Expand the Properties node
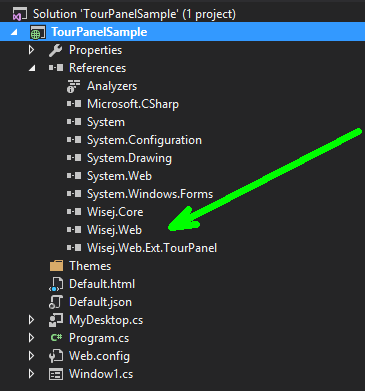The height and width of the screenshot is (391, 365). pos(32,50)
